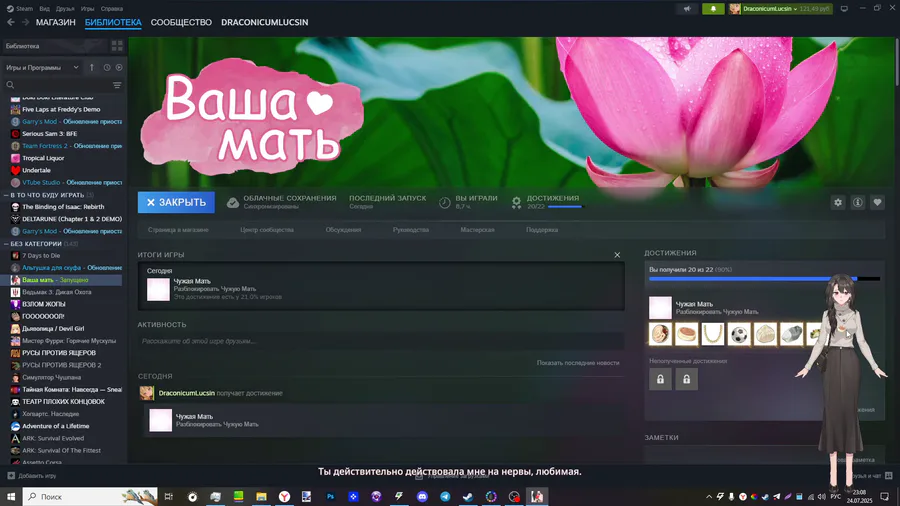Viewport: 900px width, 506px height.
Task: Click Добавить игру at the bottom
Action: tap(32, 476)
